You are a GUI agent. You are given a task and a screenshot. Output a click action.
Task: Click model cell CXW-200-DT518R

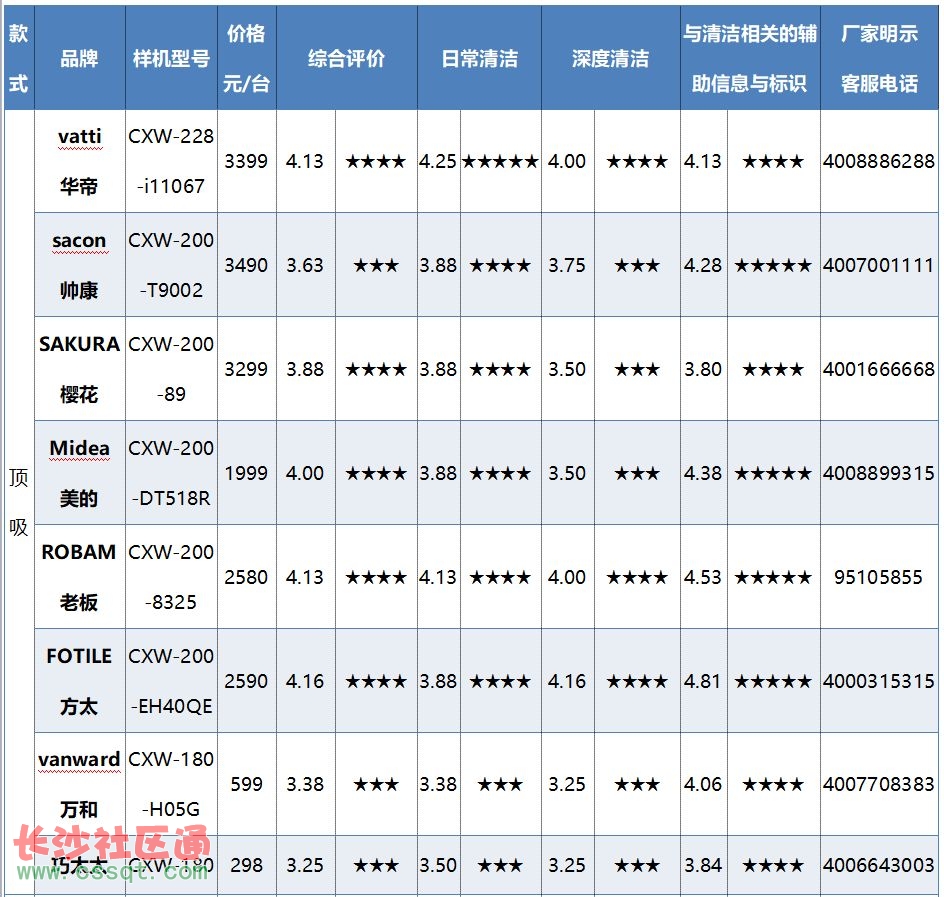171,473
